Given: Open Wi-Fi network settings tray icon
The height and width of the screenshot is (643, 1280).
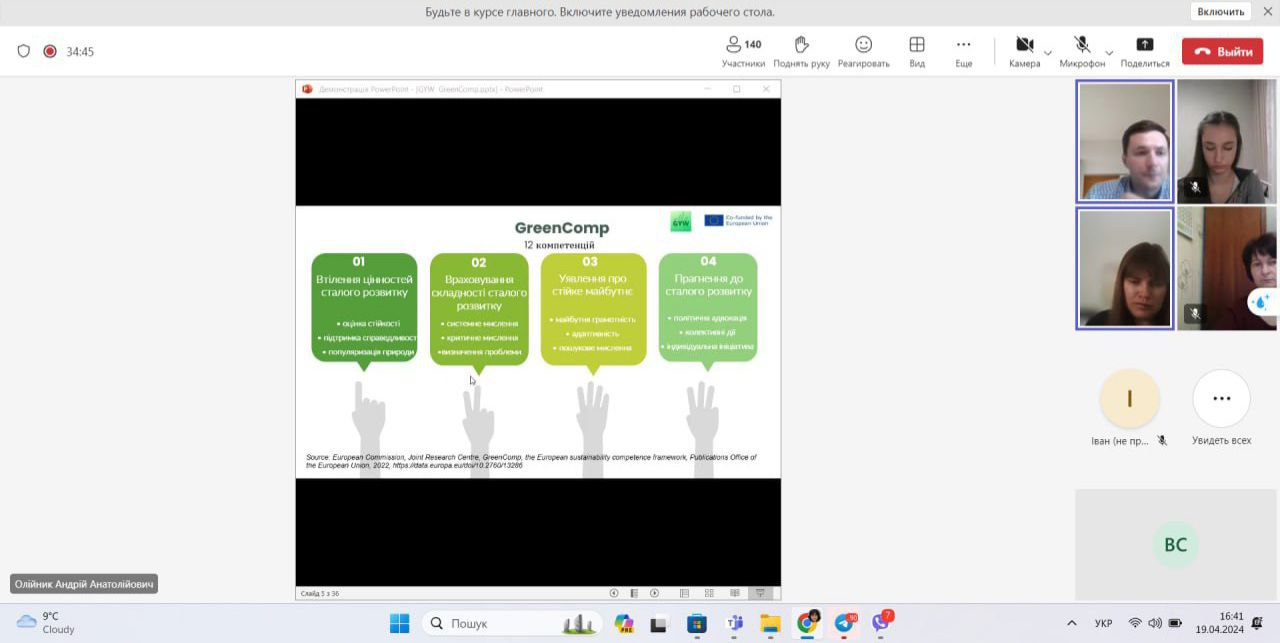Looking at the screenshot, I should click(1135, 623).
